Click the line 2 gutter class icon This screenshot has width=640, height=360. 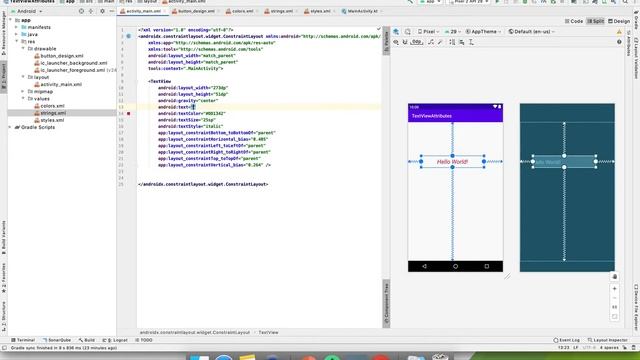(129, 36)
